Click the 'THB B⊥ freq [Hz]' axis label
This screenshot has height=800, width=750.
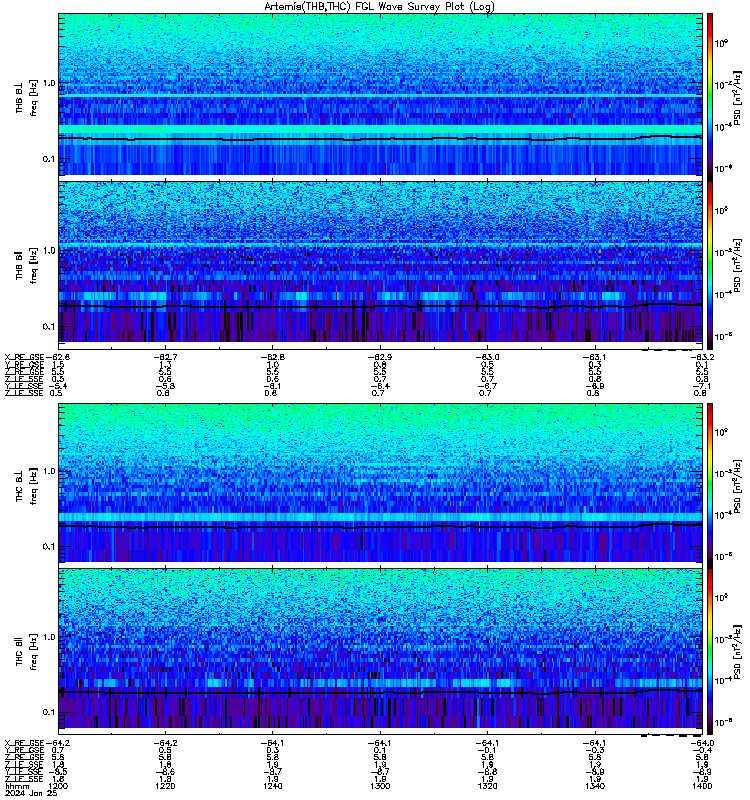click(x=27, y=97)
